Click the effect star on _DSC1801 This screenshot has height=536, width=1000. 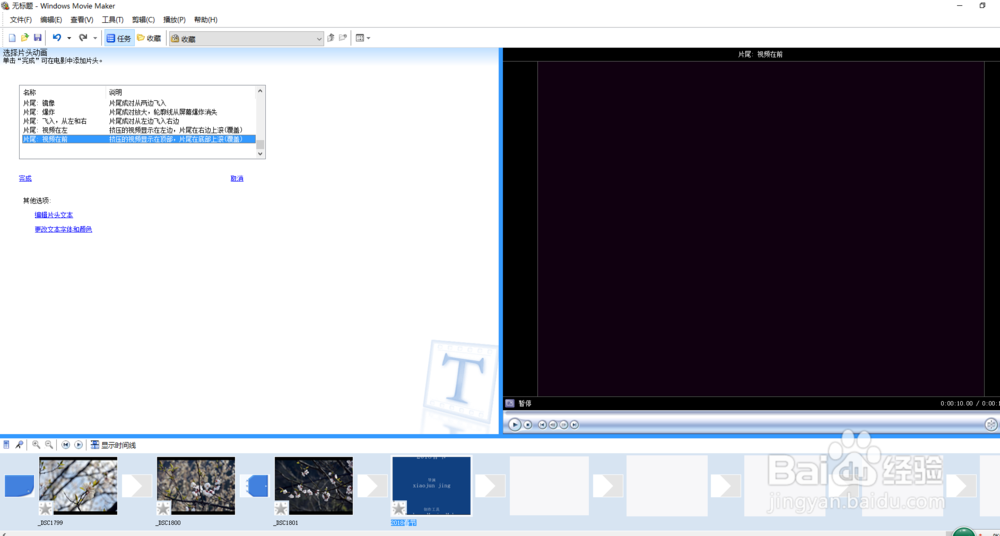tap(281, 508)
